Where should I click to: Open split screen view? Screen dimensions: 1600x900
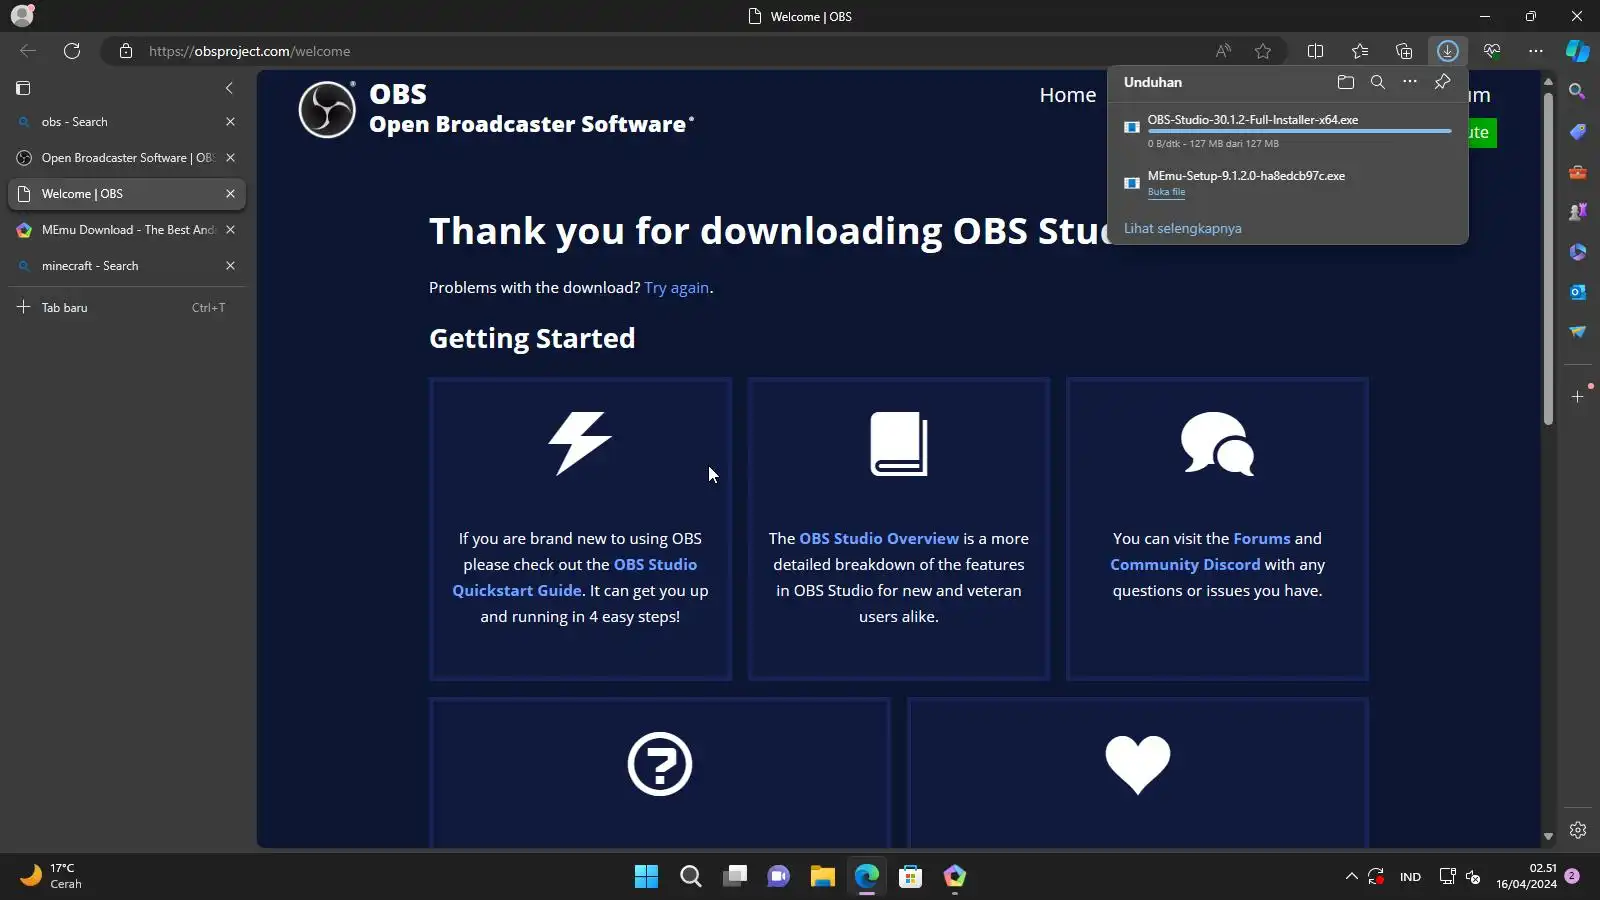tap(1316, 51)
